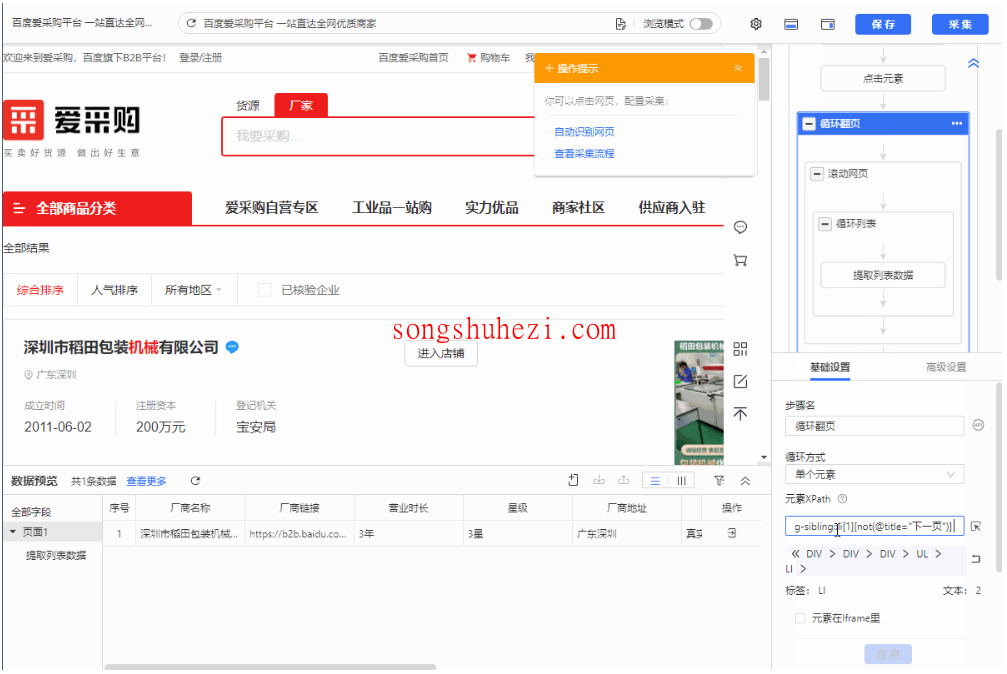Screen dimensions: 1007x674
Task: Select the 提取列表数据 workflow step
Action: pos(883,275)
